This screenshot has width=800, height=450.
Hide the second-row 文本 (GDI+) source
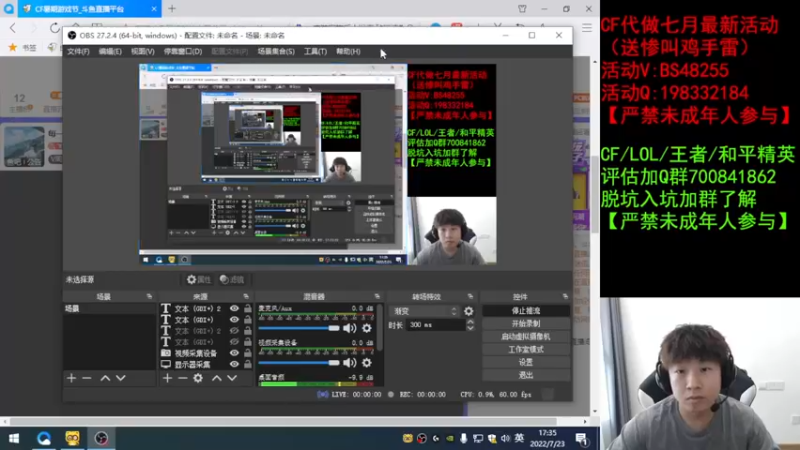(x=234, y=320)
